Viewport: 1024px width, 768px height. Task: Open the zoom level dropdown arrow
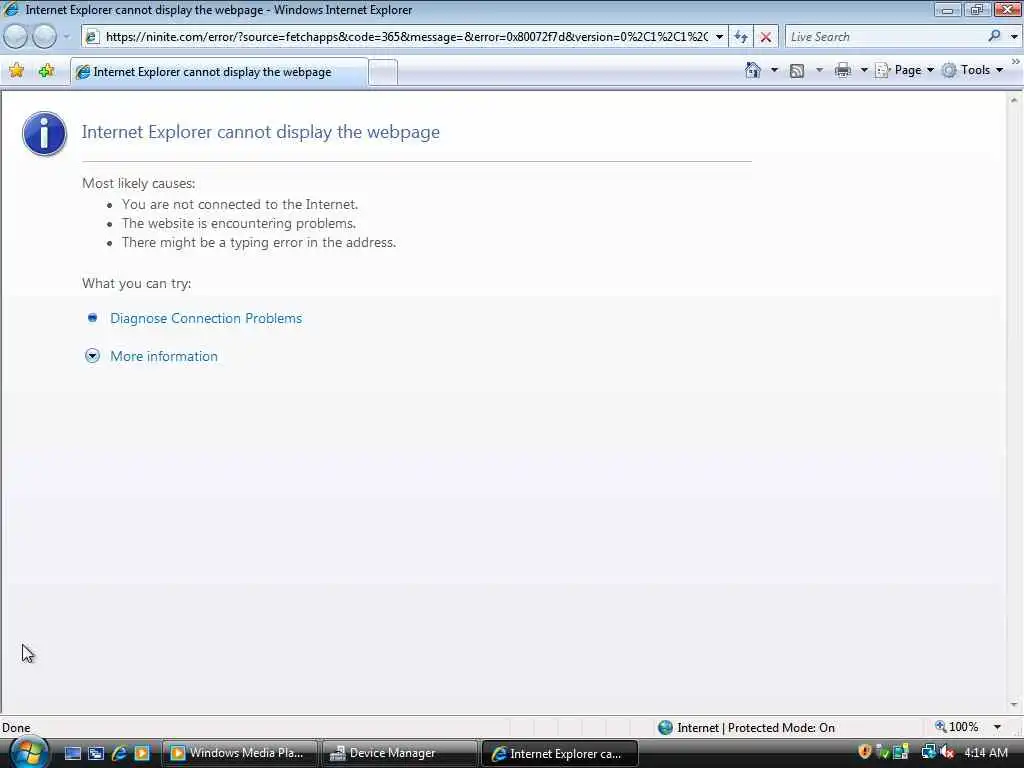click(x=997, y=727)
